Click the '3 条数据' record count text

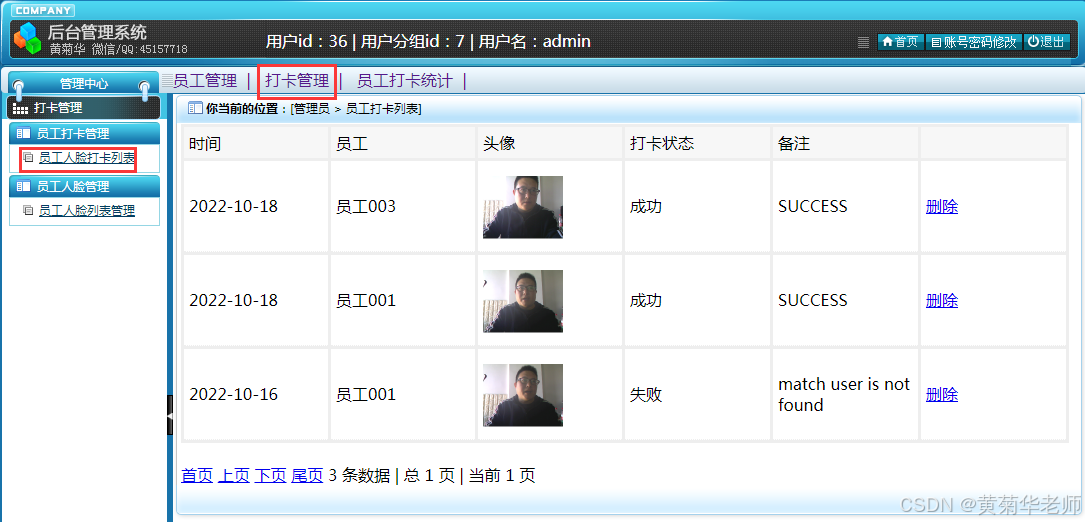(359, 475)
